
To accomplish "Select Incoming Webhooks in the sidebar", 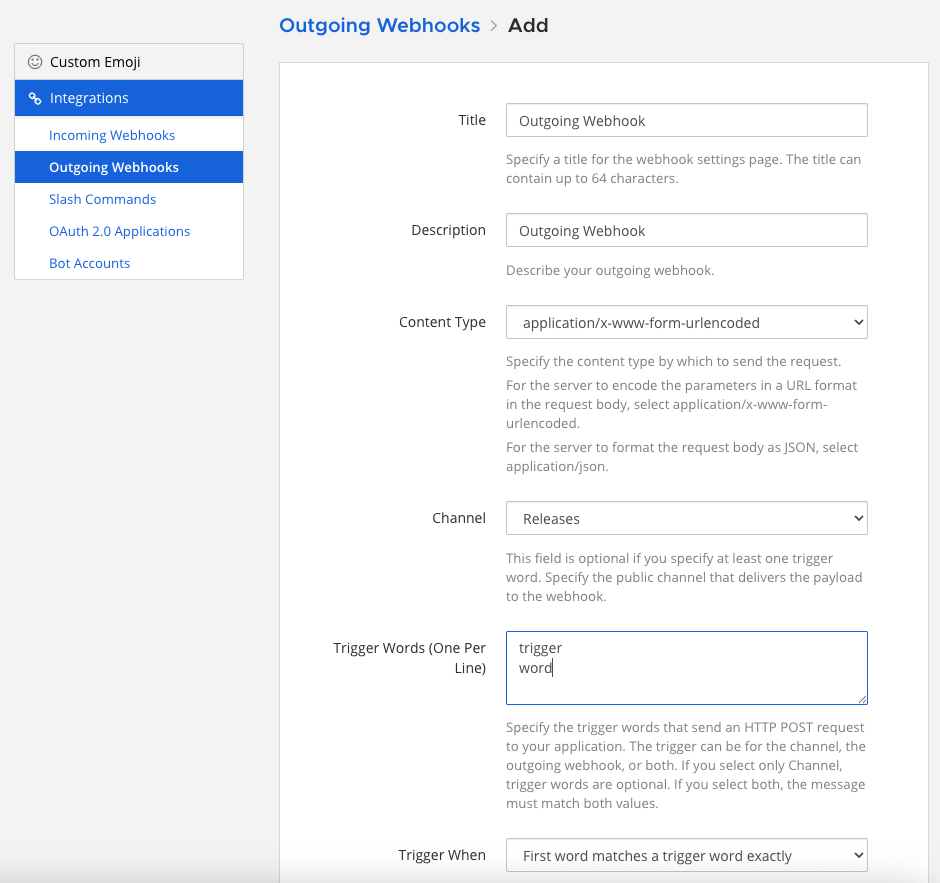I will (110, 134).
